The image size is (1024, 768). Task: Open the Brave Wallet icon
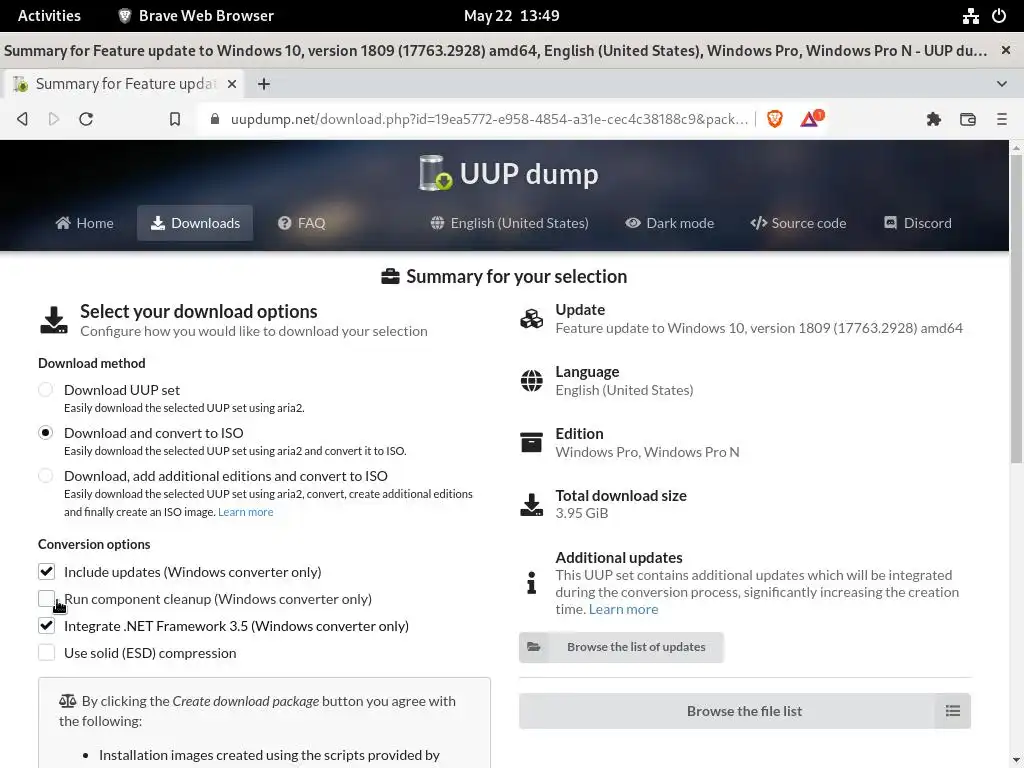(968, 119)
